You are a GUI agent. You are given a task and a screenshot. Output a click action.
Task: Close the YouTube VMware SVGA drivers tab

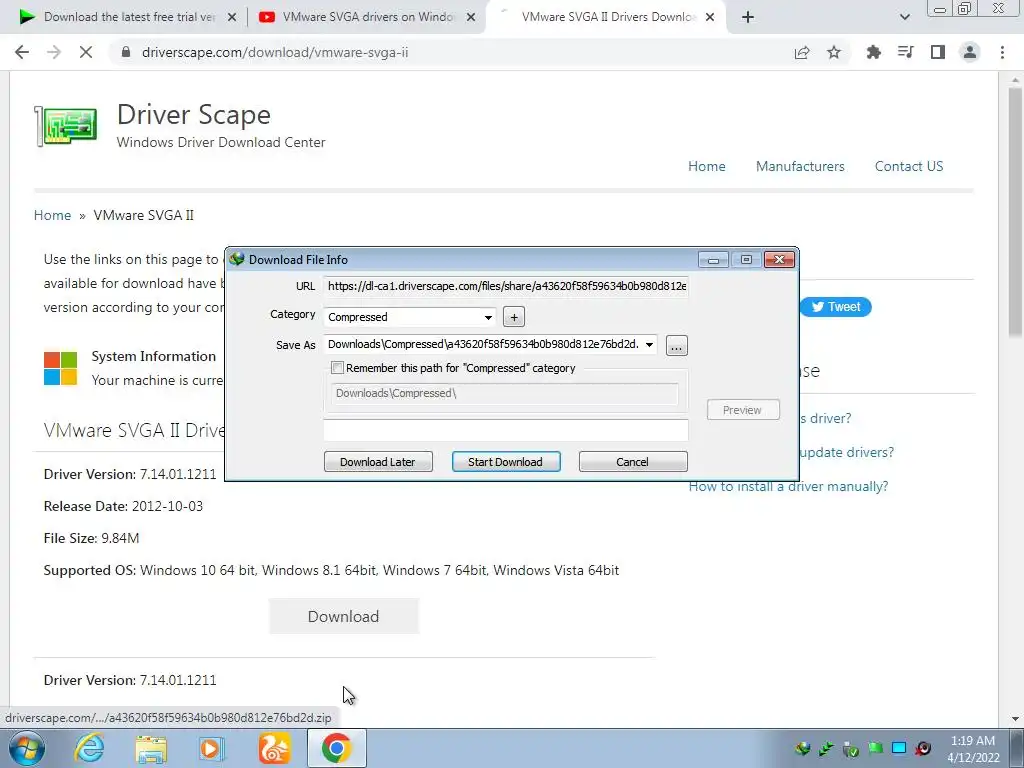471,18
